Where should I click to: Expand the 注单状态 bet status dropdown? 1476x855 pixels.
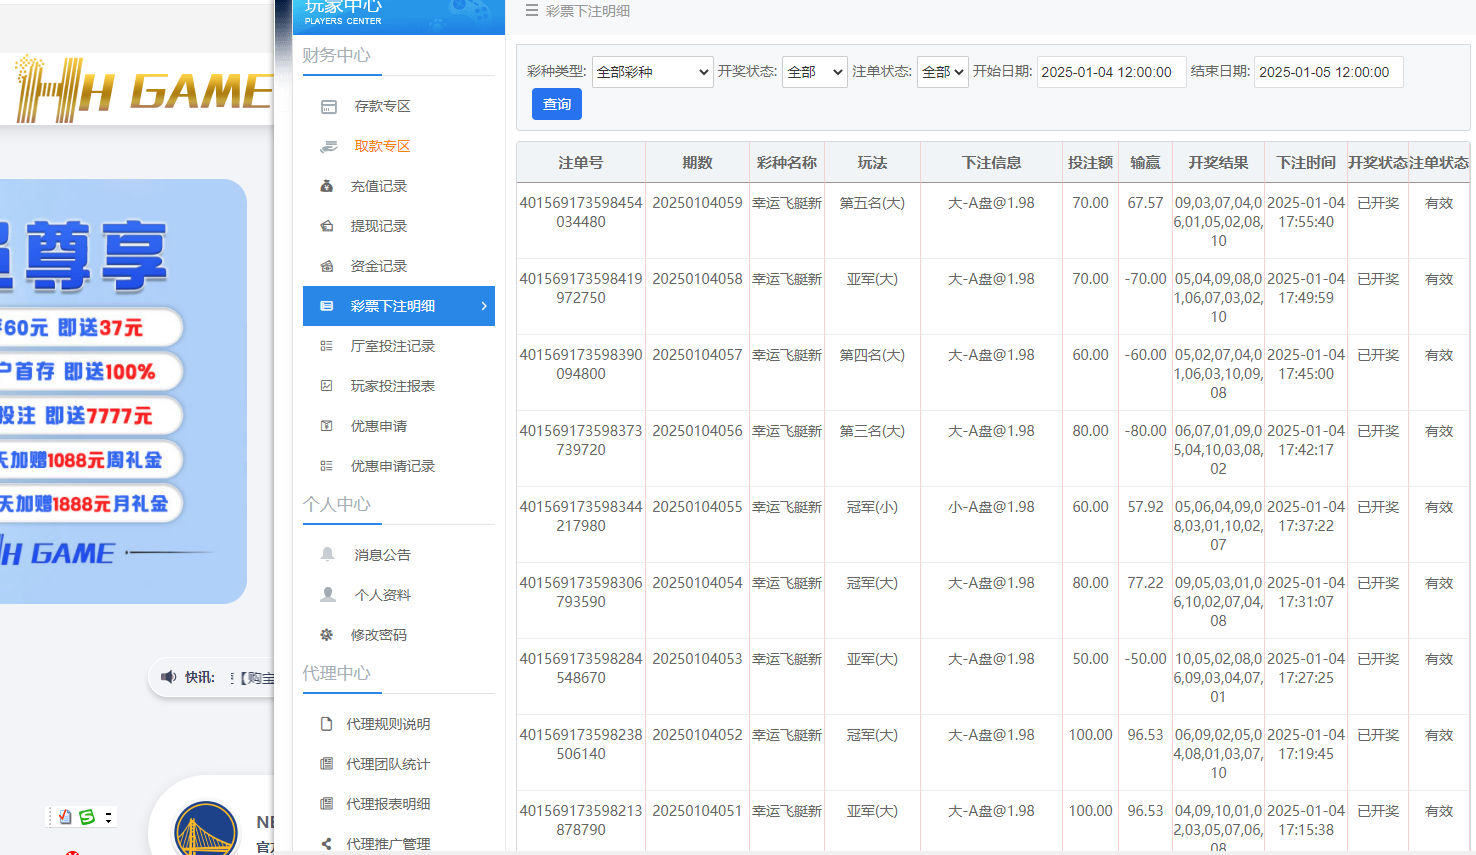942,72
